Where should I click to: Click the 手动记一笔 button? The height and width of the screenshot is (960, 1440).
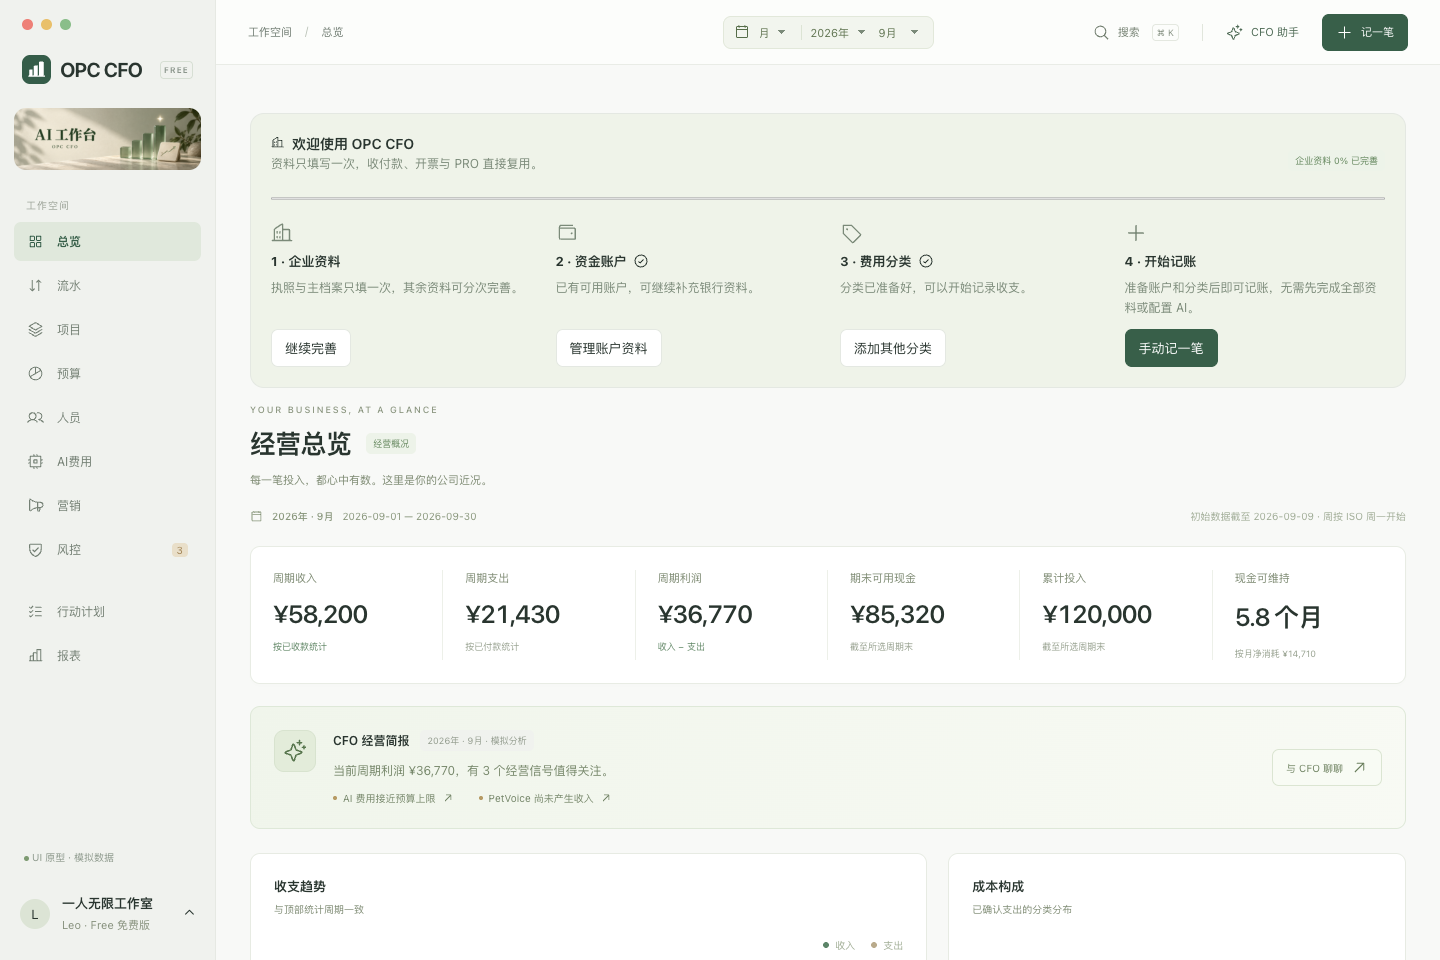tap(1171, 348)
